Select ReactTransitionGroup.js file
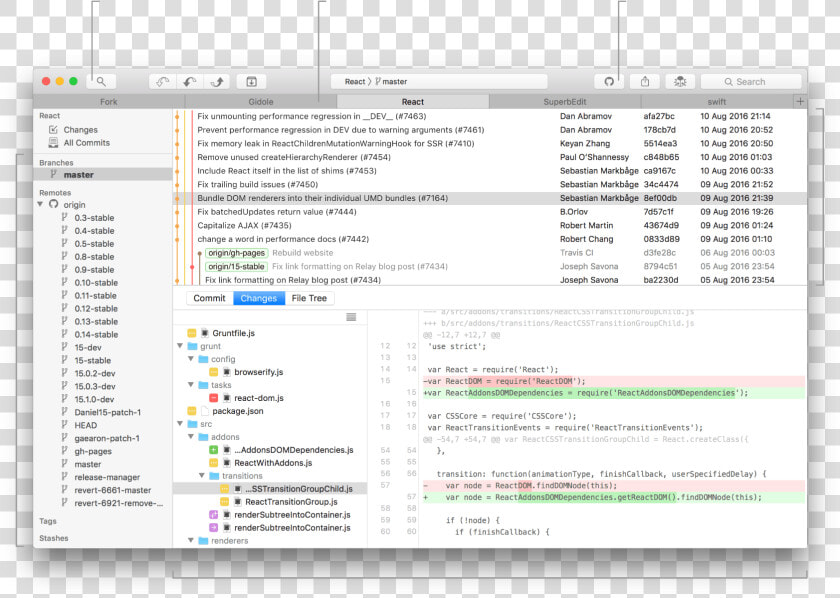840x598 pixels. click(x=291, y=502)
